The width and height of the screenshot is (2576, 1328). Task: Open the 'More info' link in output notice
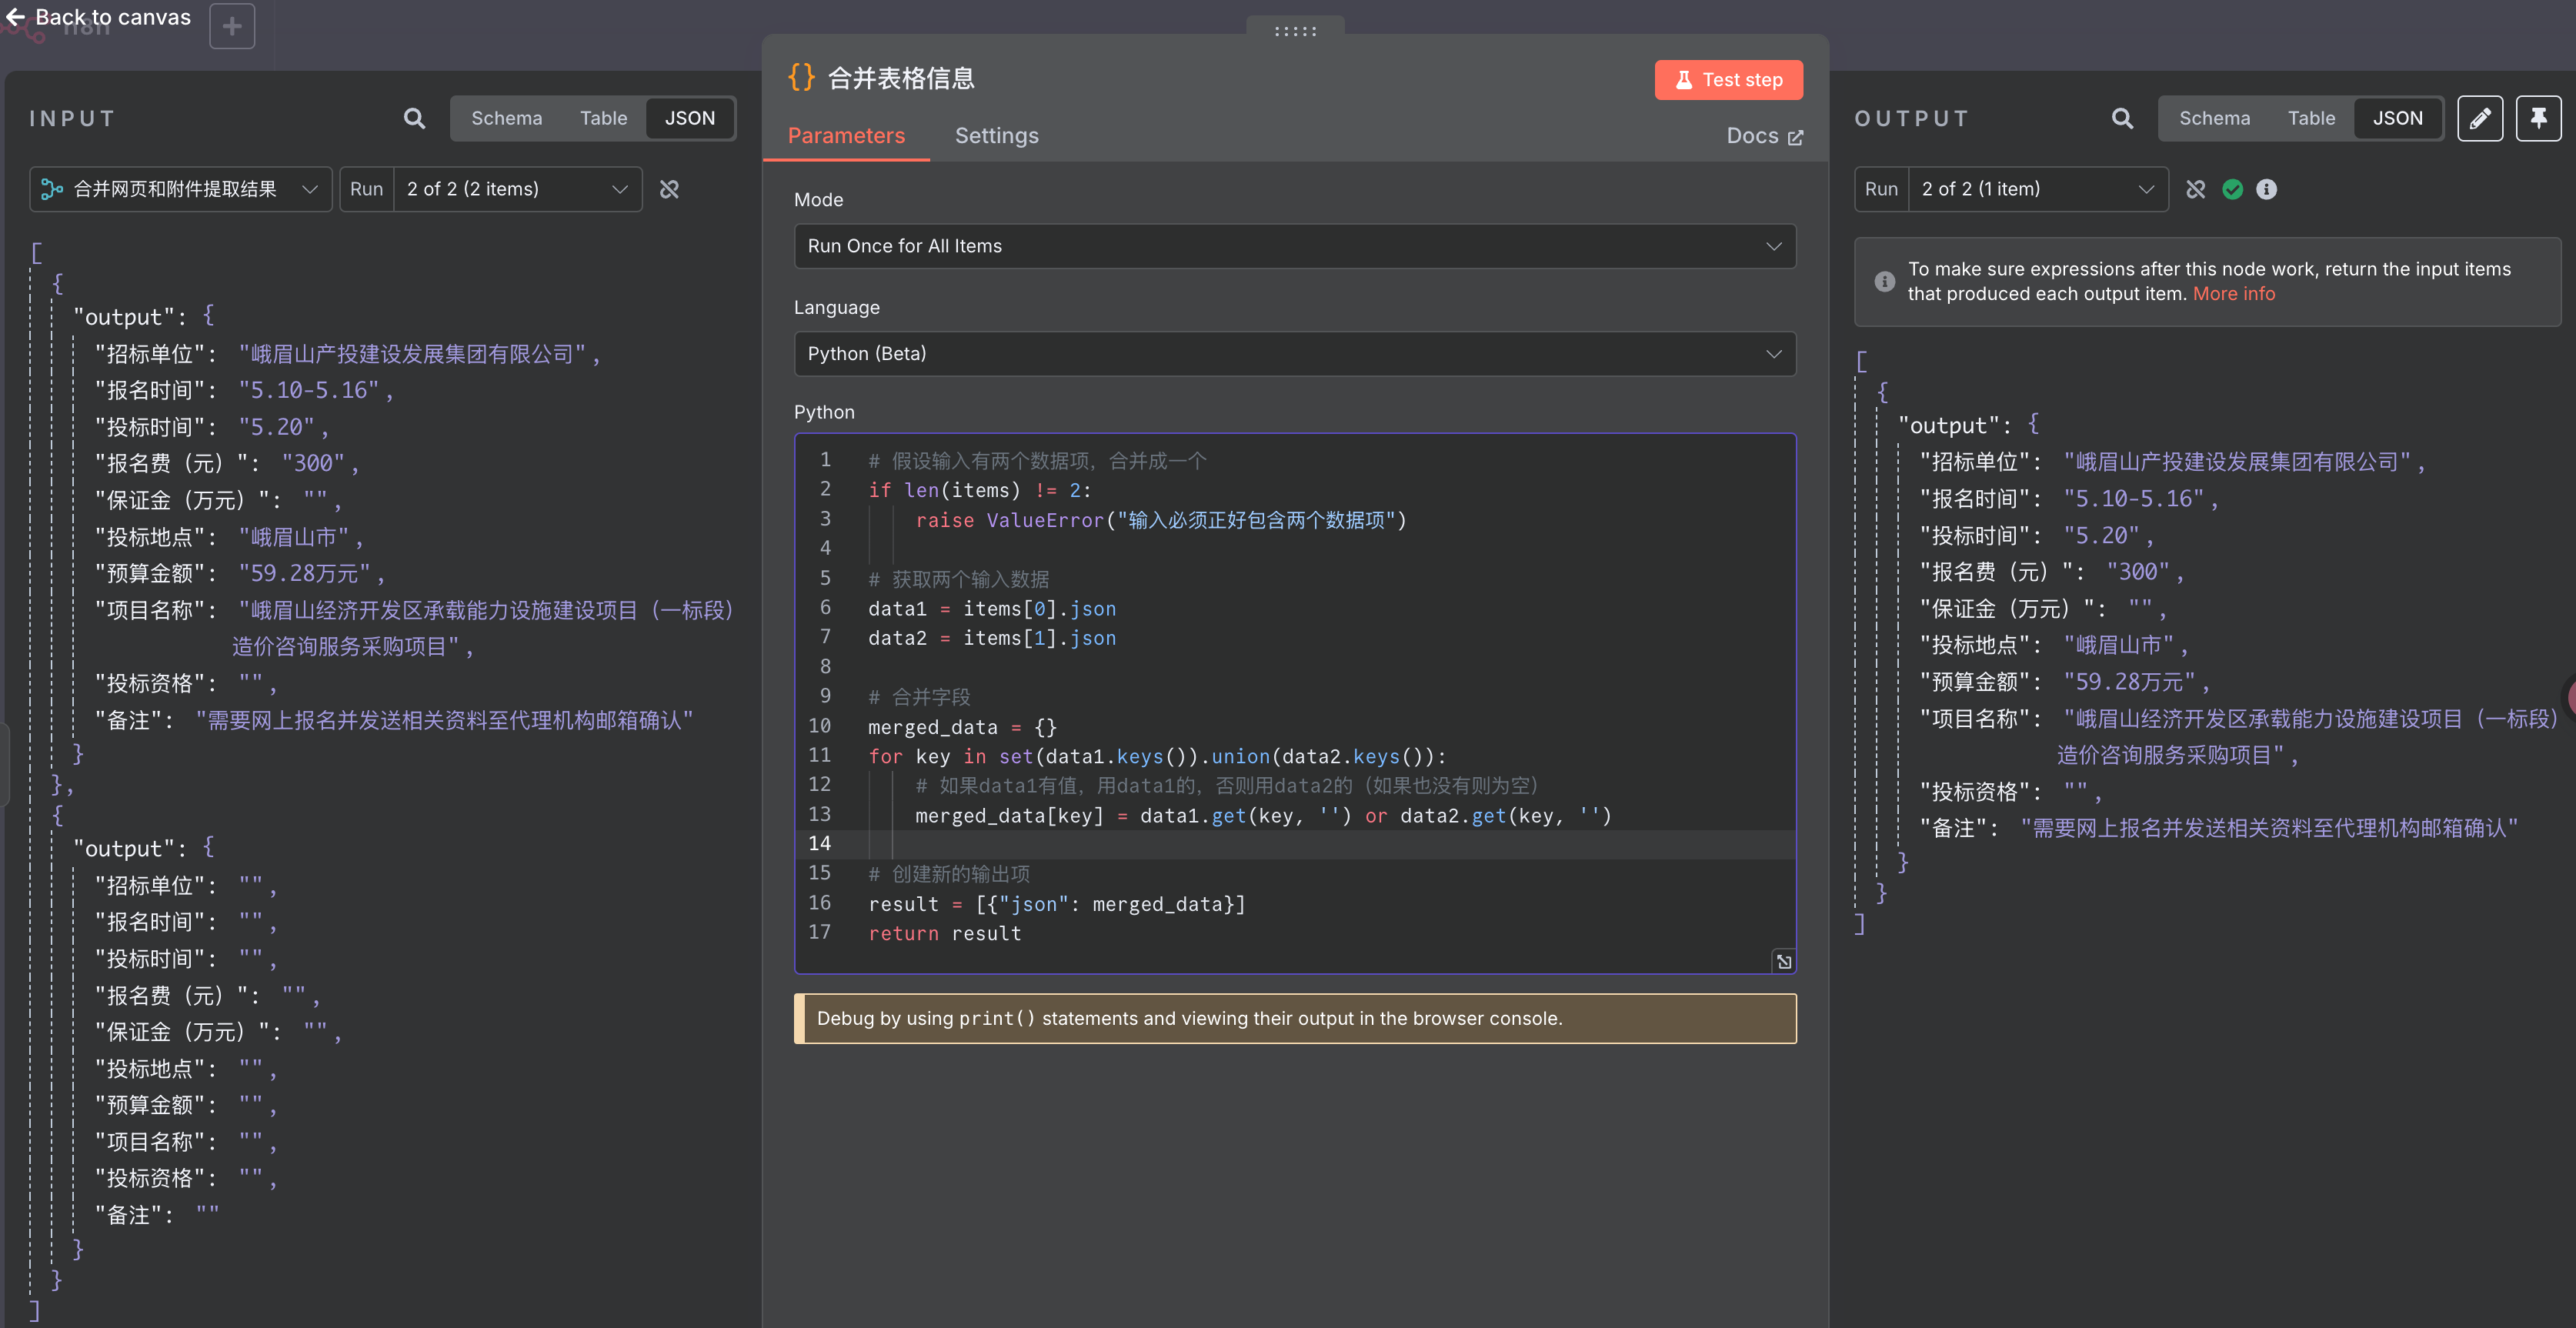click(x=2233, y=294)
